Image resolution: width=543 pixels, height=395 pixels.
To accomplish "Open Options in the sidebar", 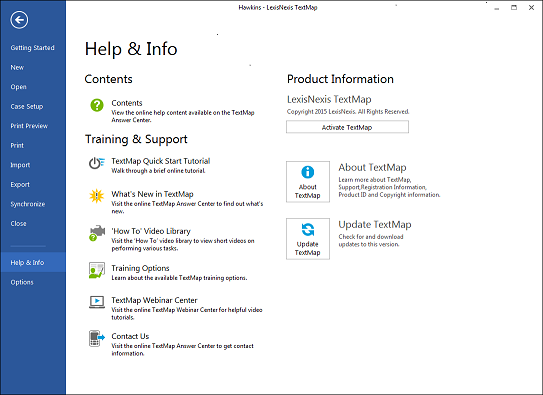I will click(x=22, y=282).
